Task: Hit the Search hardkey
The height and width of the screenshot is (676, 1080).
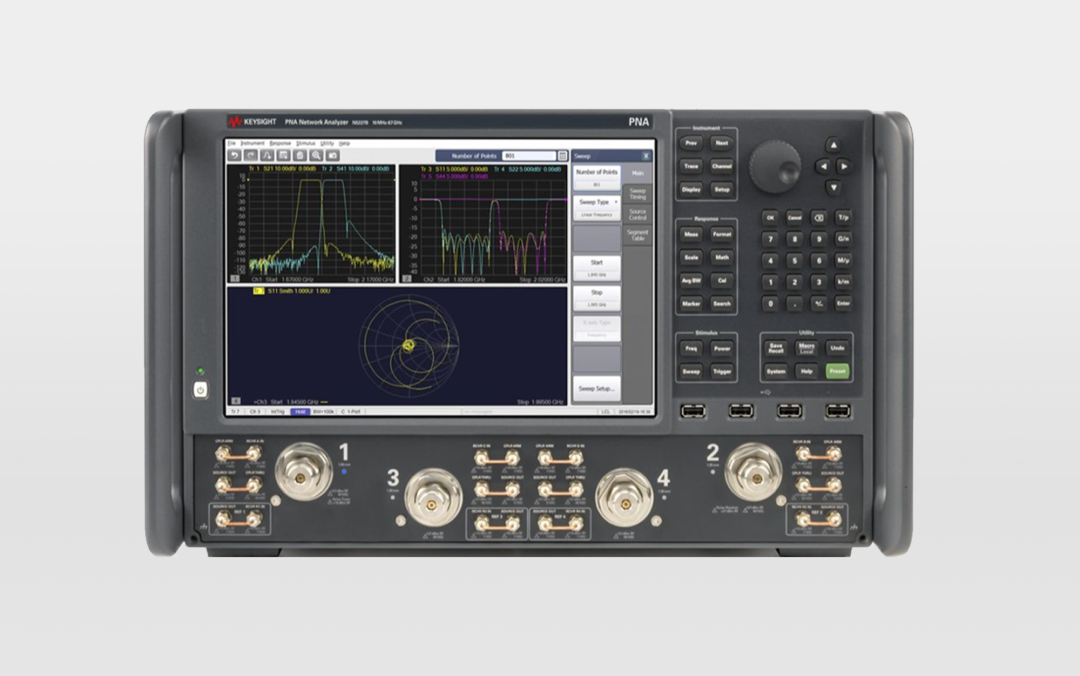Action: click(x=722, y=303)
